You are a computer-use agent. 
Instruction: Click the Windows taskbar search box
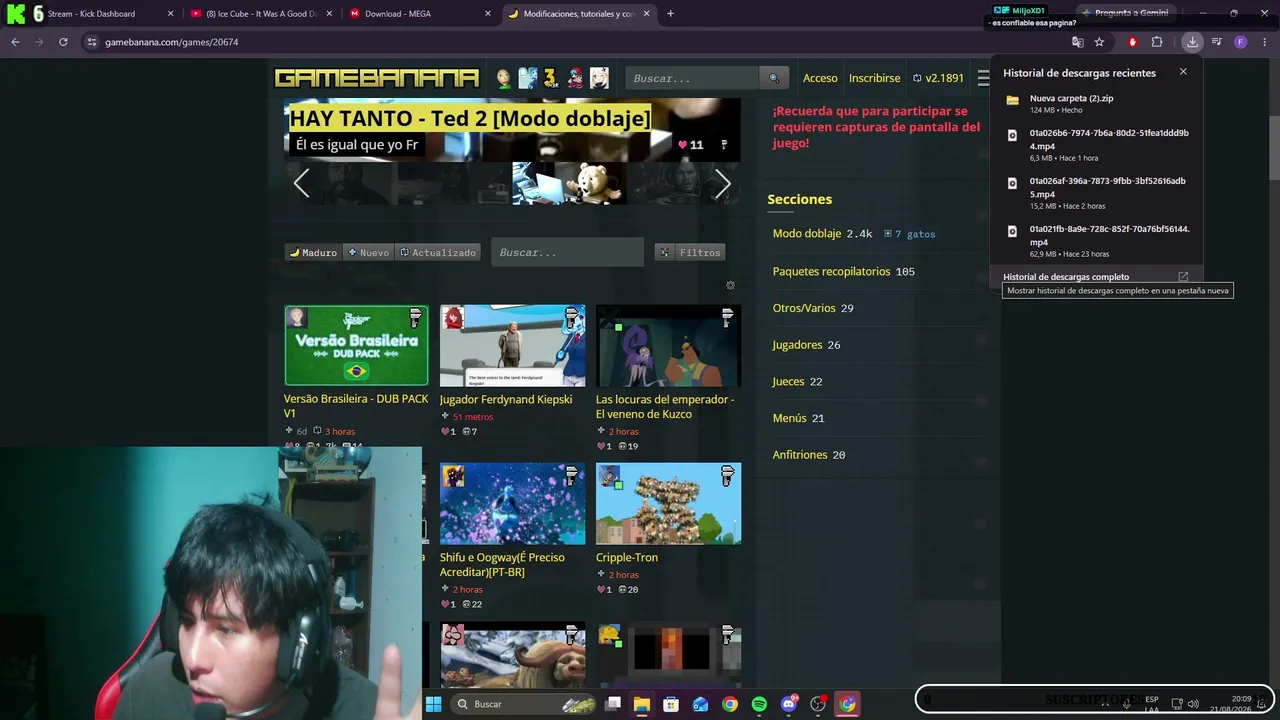pos(523,704)
